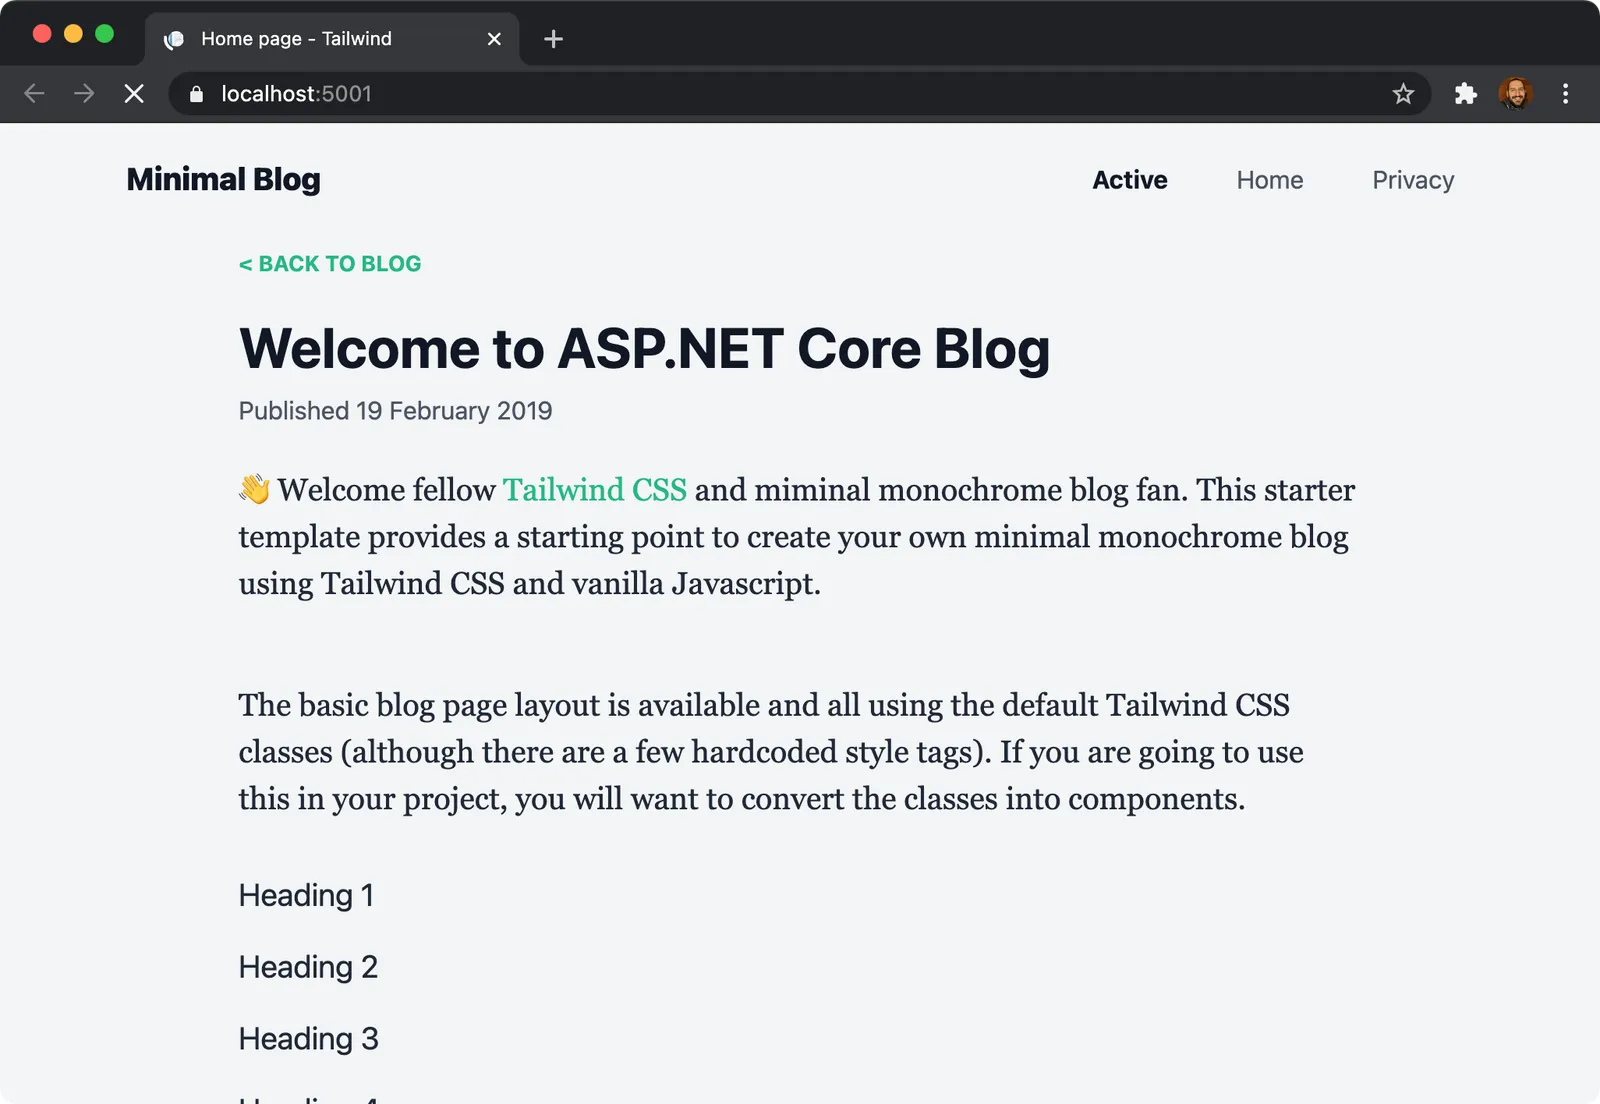The image size is (1600, 1104).
Task: Open a new tab with plus button
Action: tap(553, 39)
